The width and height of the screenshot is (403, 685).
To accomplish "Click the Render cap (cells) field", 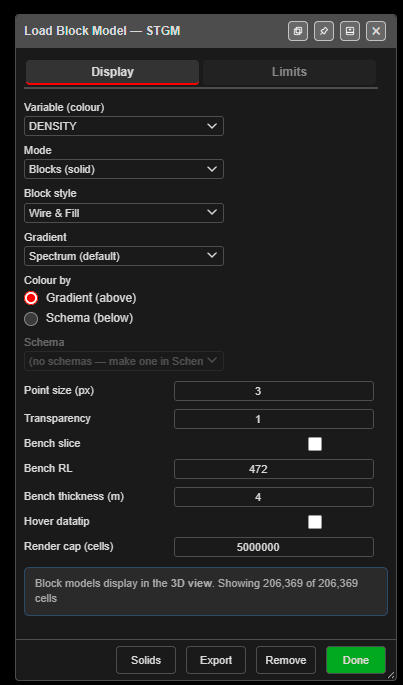I will 274,547.
